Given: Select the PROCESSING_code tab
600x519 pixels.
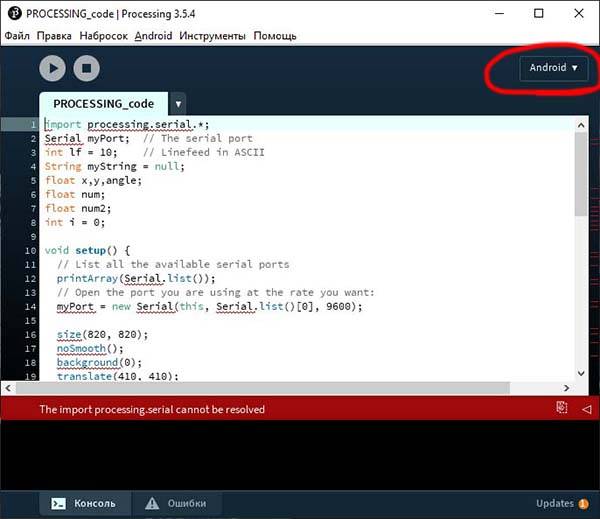Looking at the screenshot, I should click(x=103, y=104).
